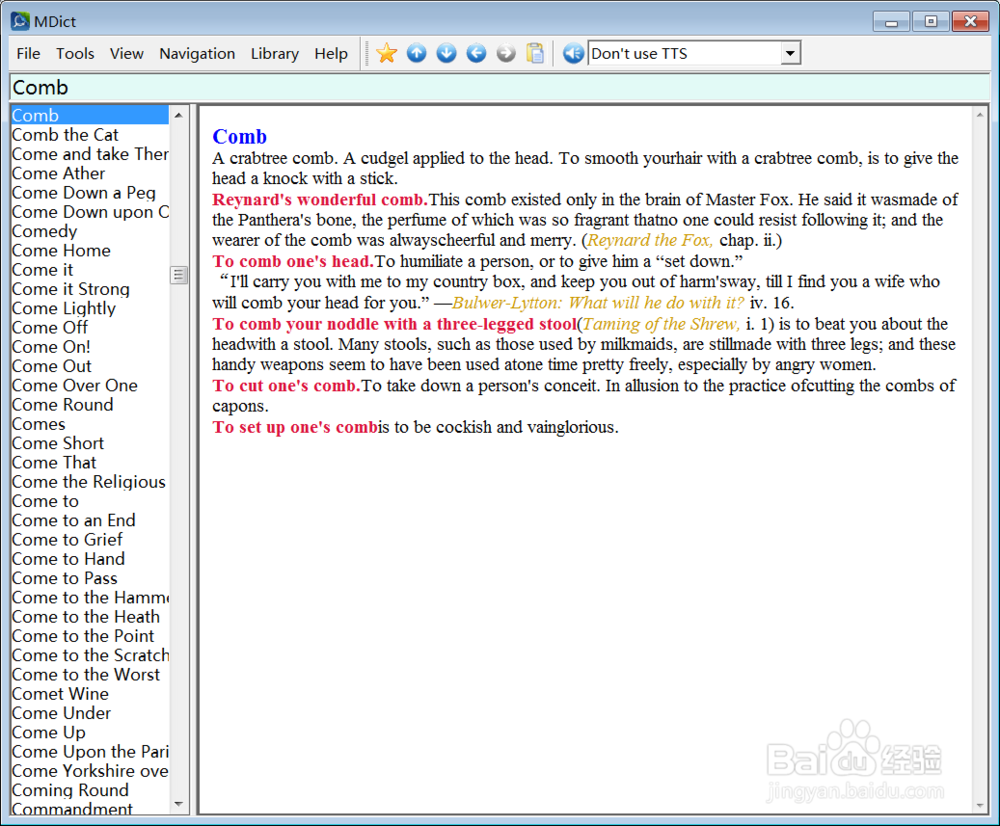This screenshot has height=826, width=1000.
Task: Click 'To comb one's head.' red heading
Action: click(x=293, y=261)
